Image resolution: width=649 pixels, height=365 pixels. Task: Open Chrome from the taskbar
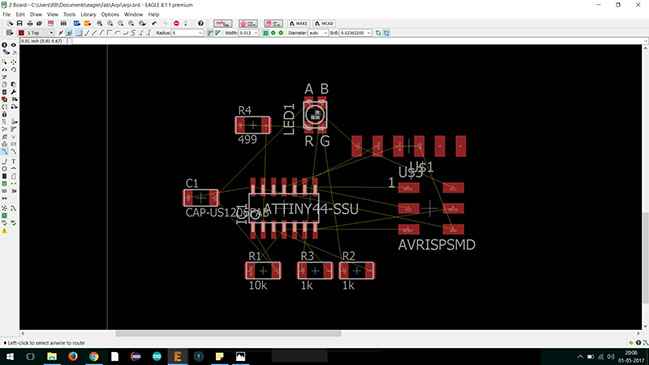(x=94, y=356)
